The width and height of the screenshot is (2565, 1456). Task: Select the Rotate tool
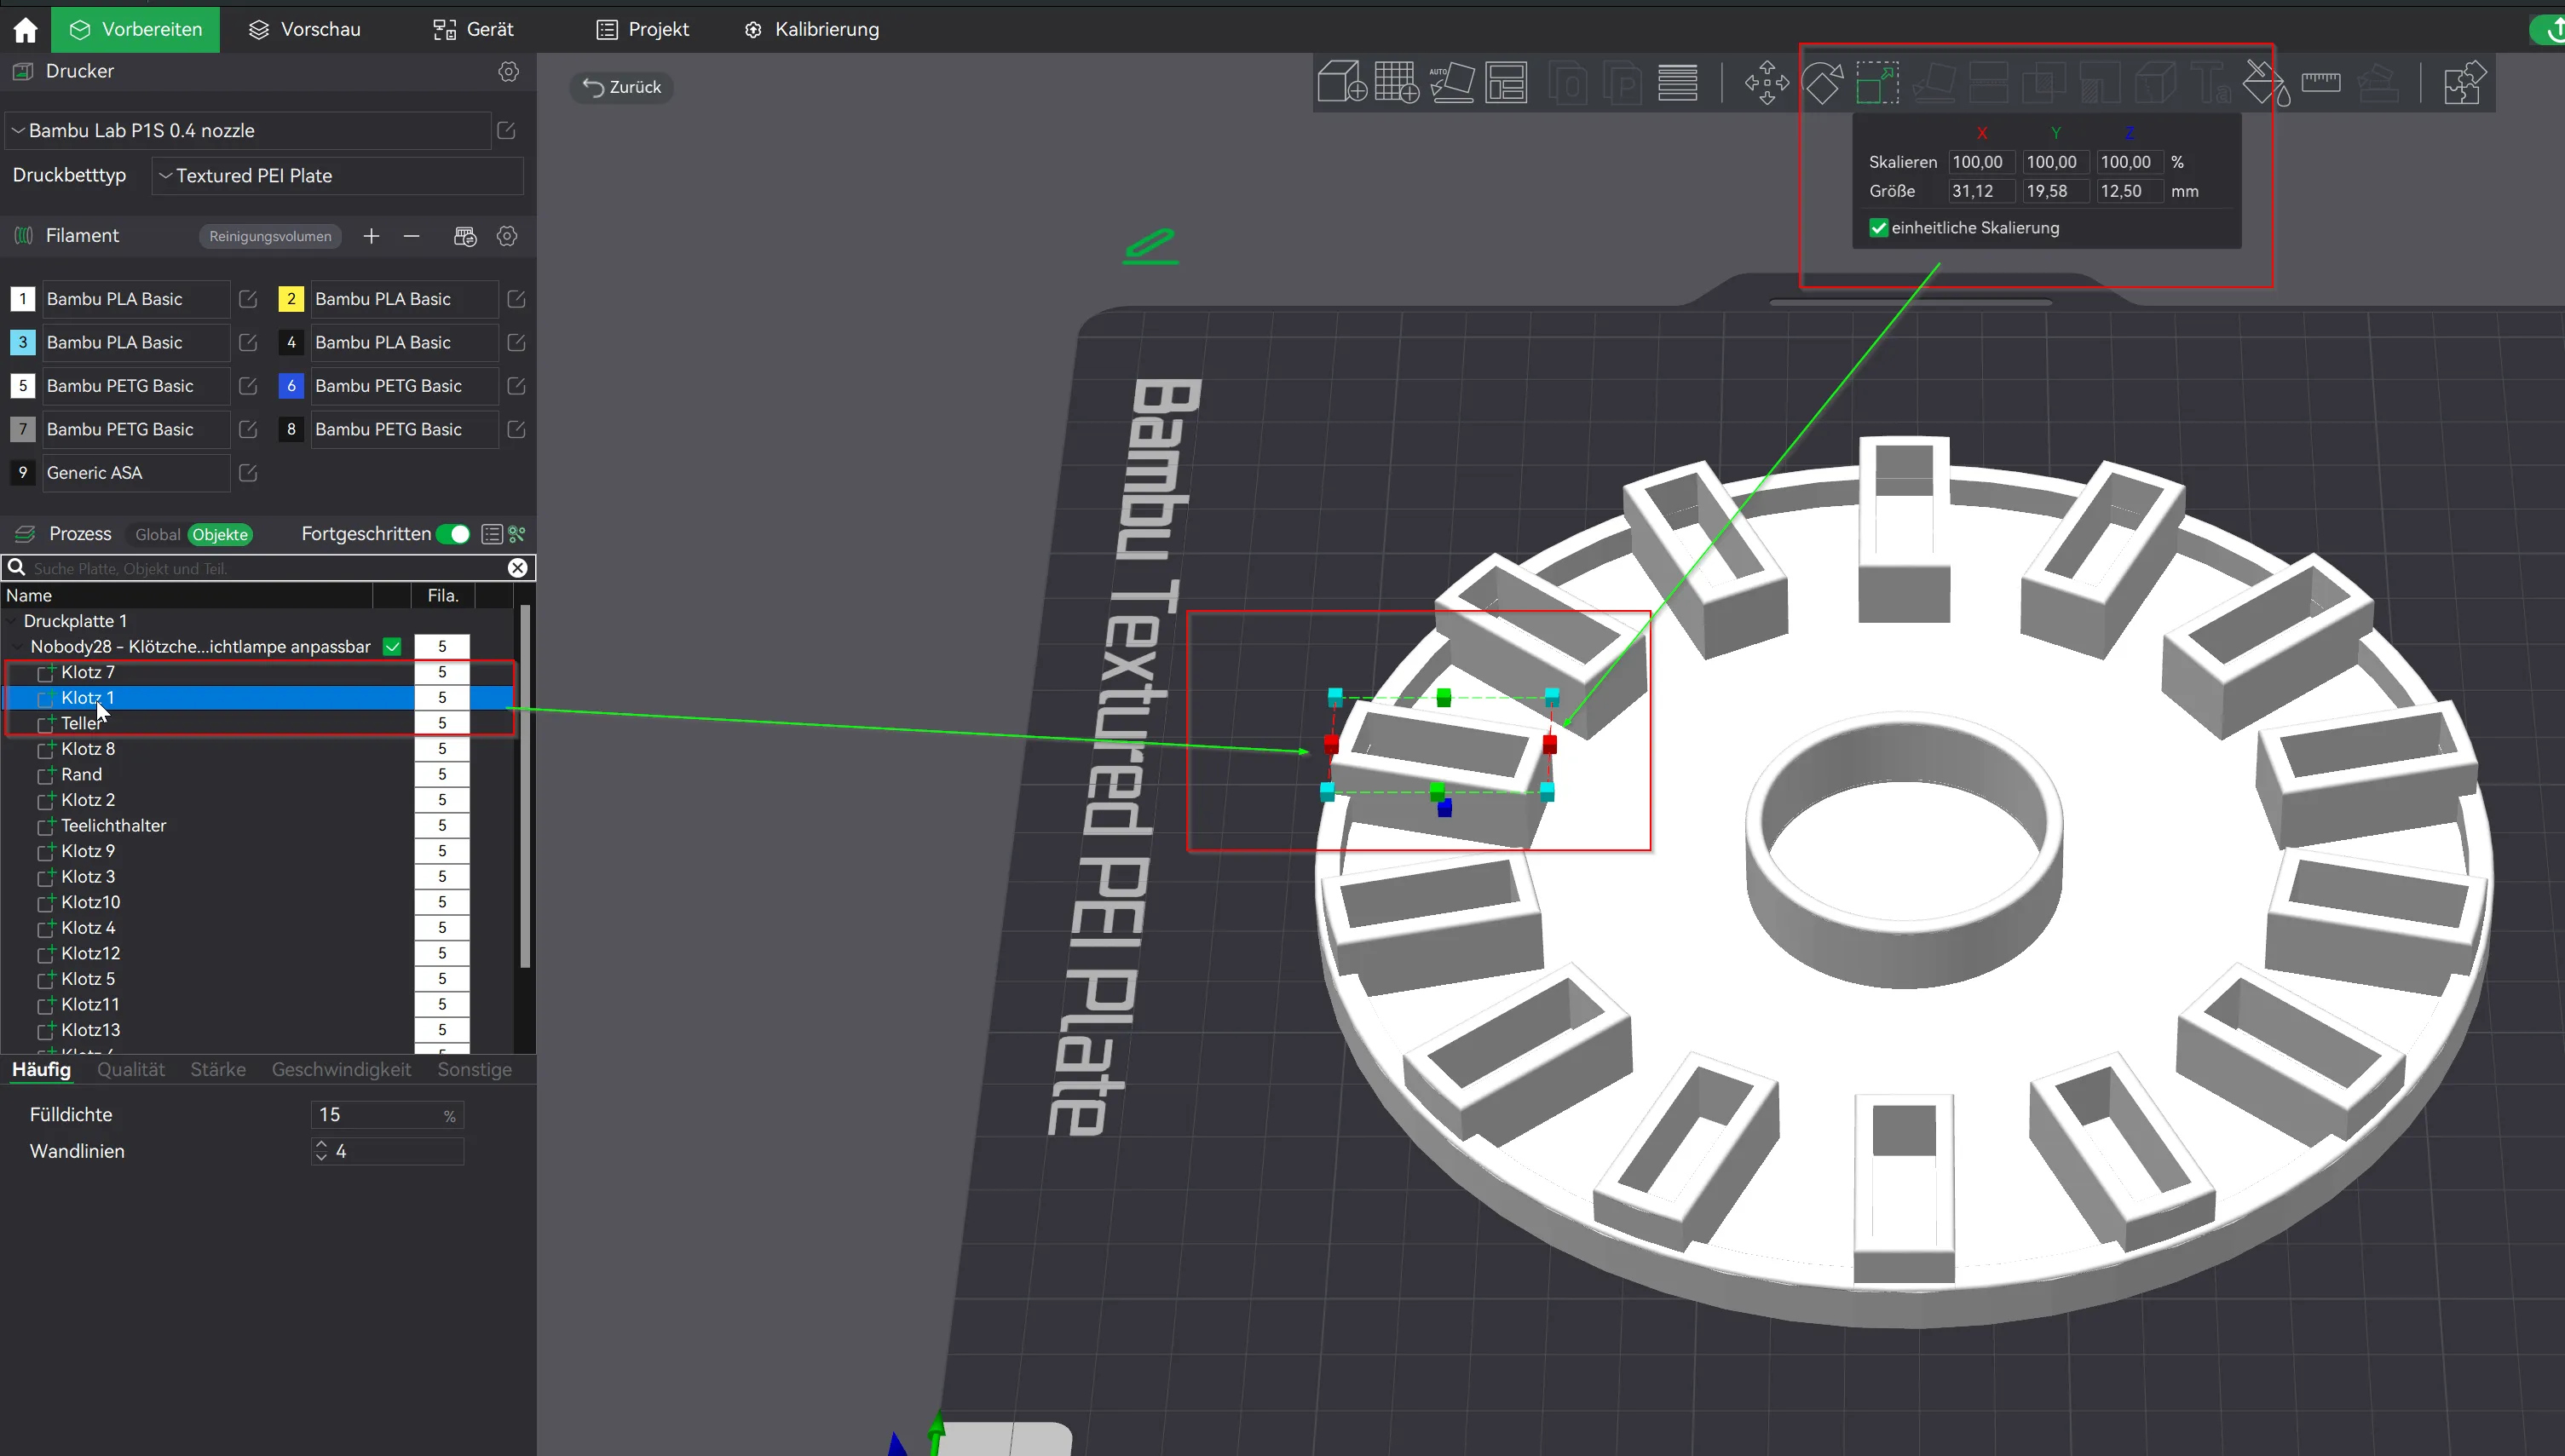pos(1822,82)
